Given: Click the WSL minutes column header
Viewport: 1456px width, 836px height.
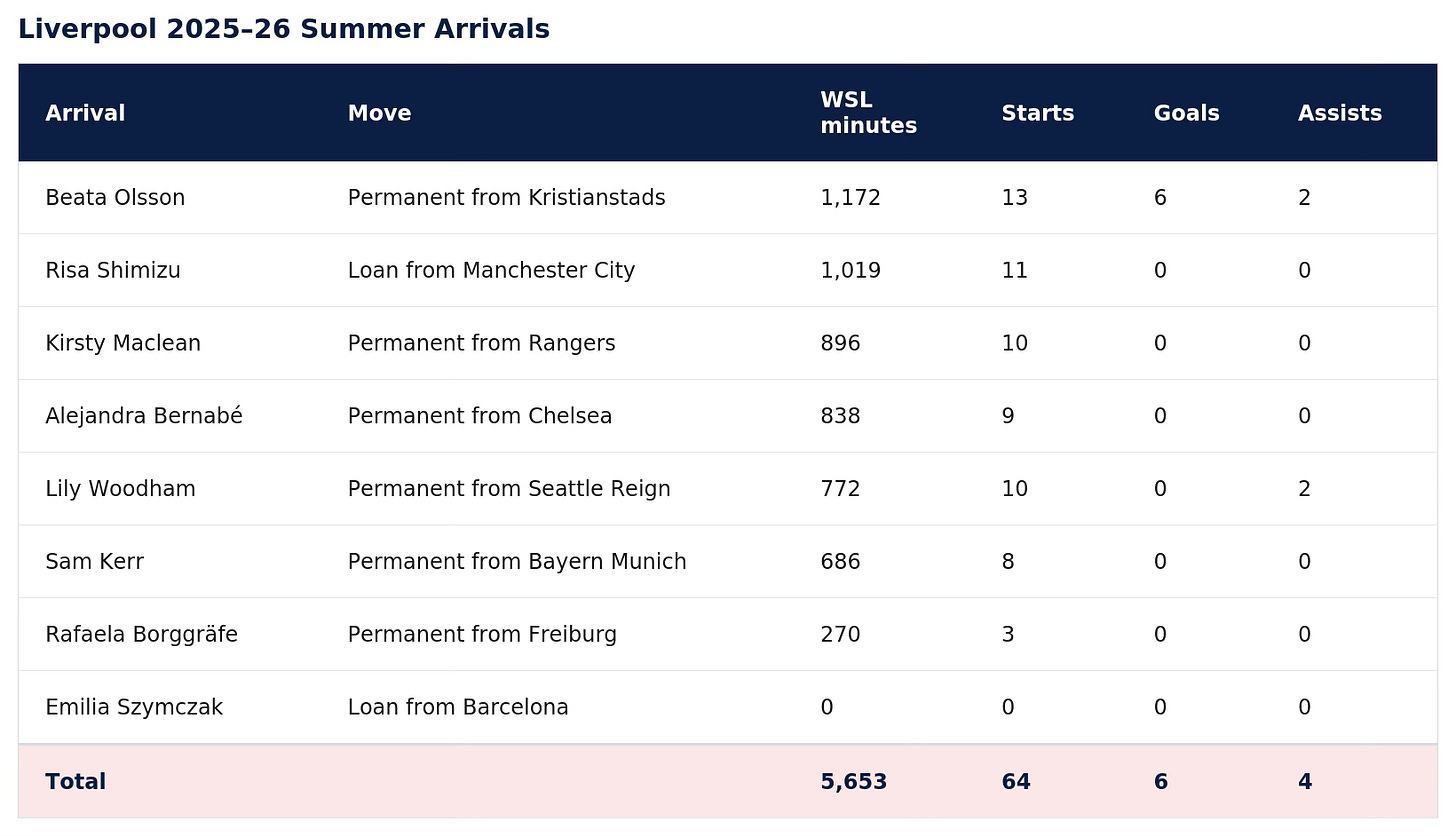Looking at the screenshot, I should pyautogui.click(x=868, y=113).
